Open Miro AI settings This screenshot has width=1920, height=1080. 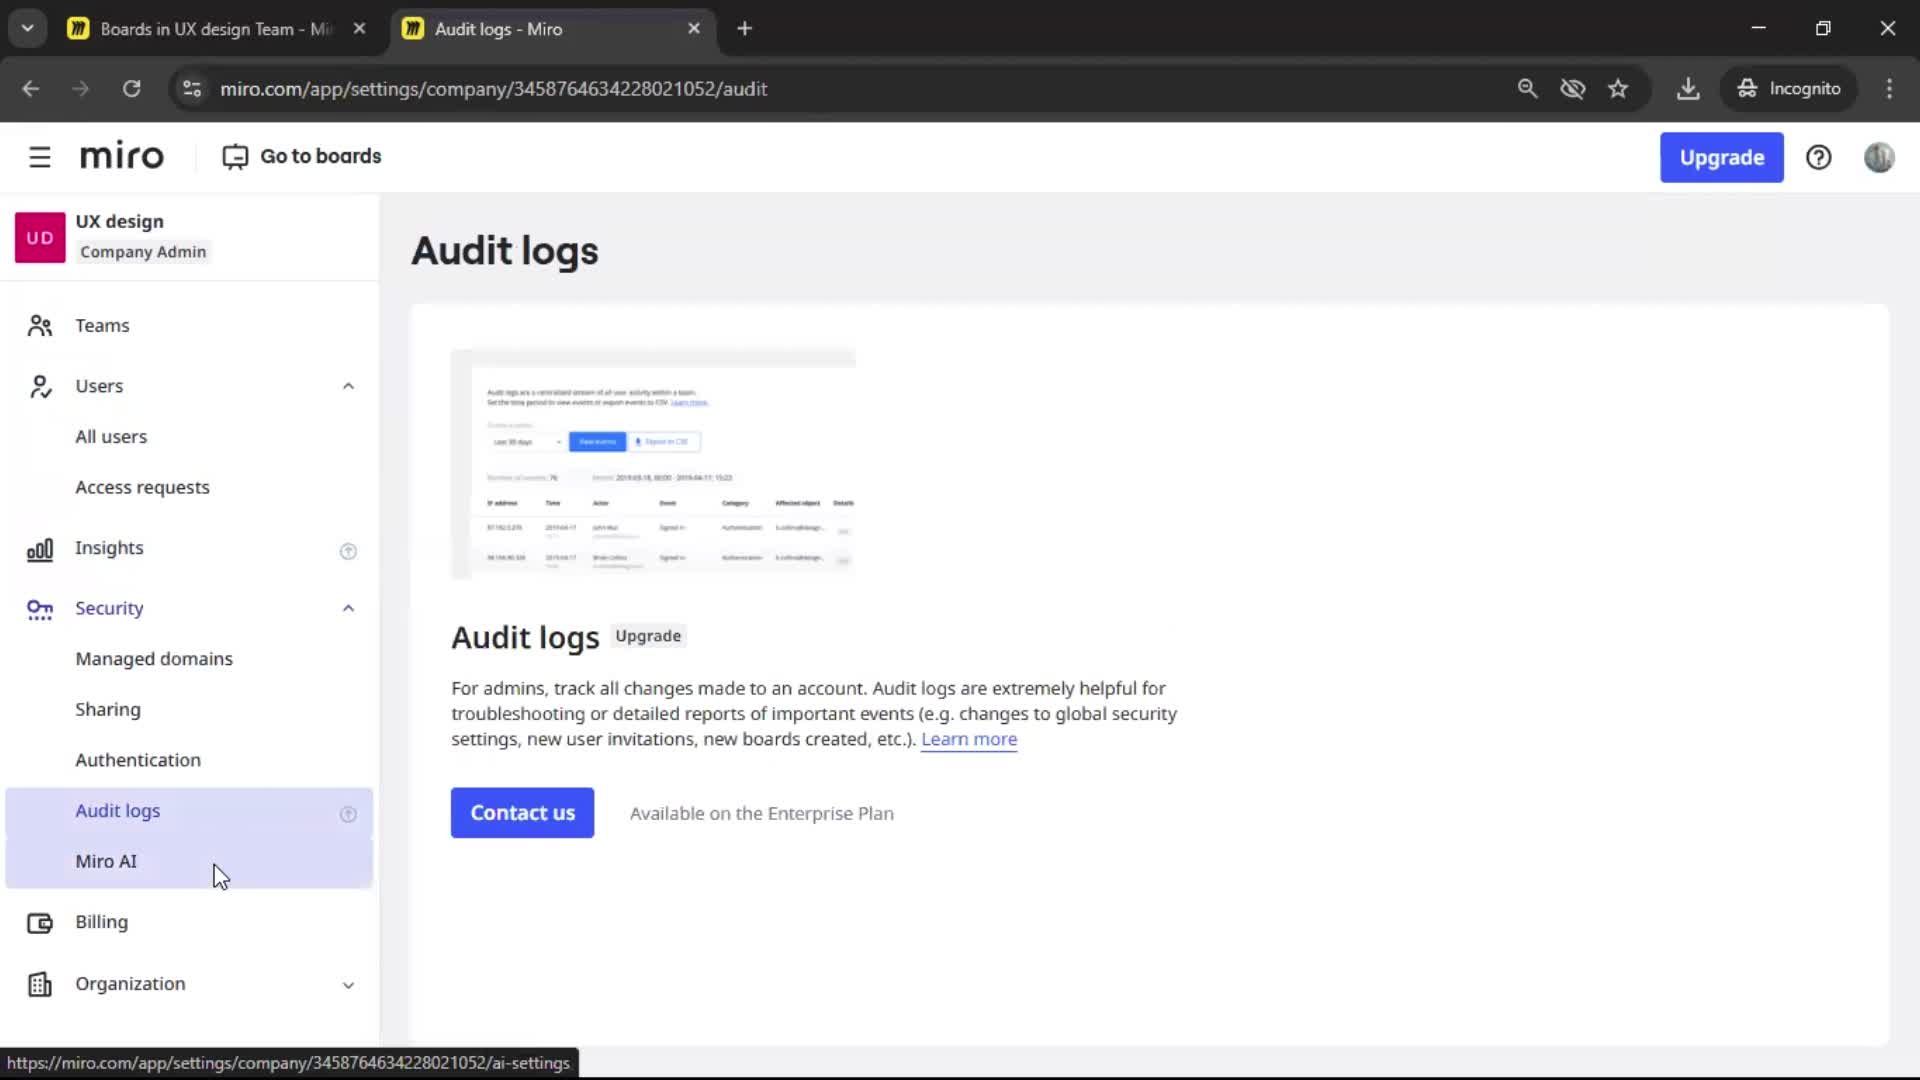coord(189,862)
